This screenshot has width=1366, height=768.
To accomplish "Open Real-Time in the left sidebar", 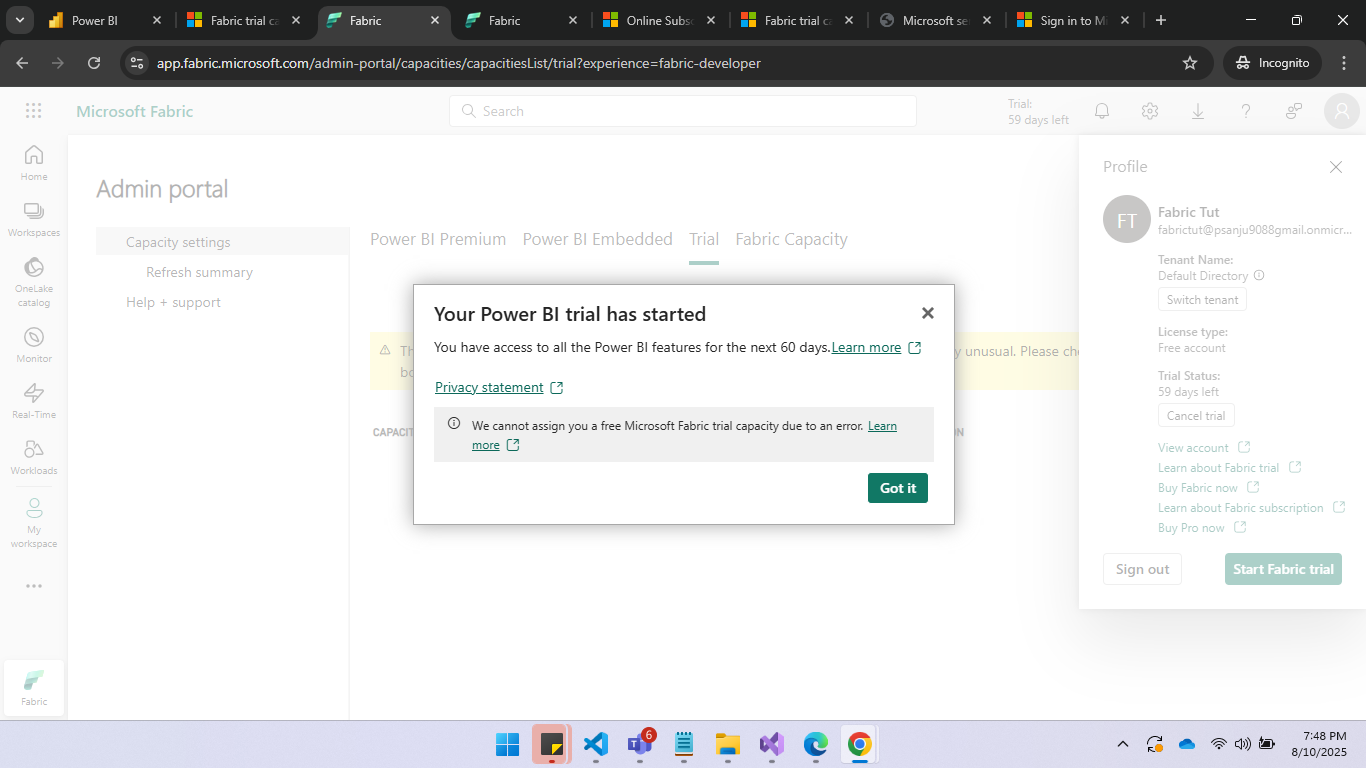I will pos(34,401).
